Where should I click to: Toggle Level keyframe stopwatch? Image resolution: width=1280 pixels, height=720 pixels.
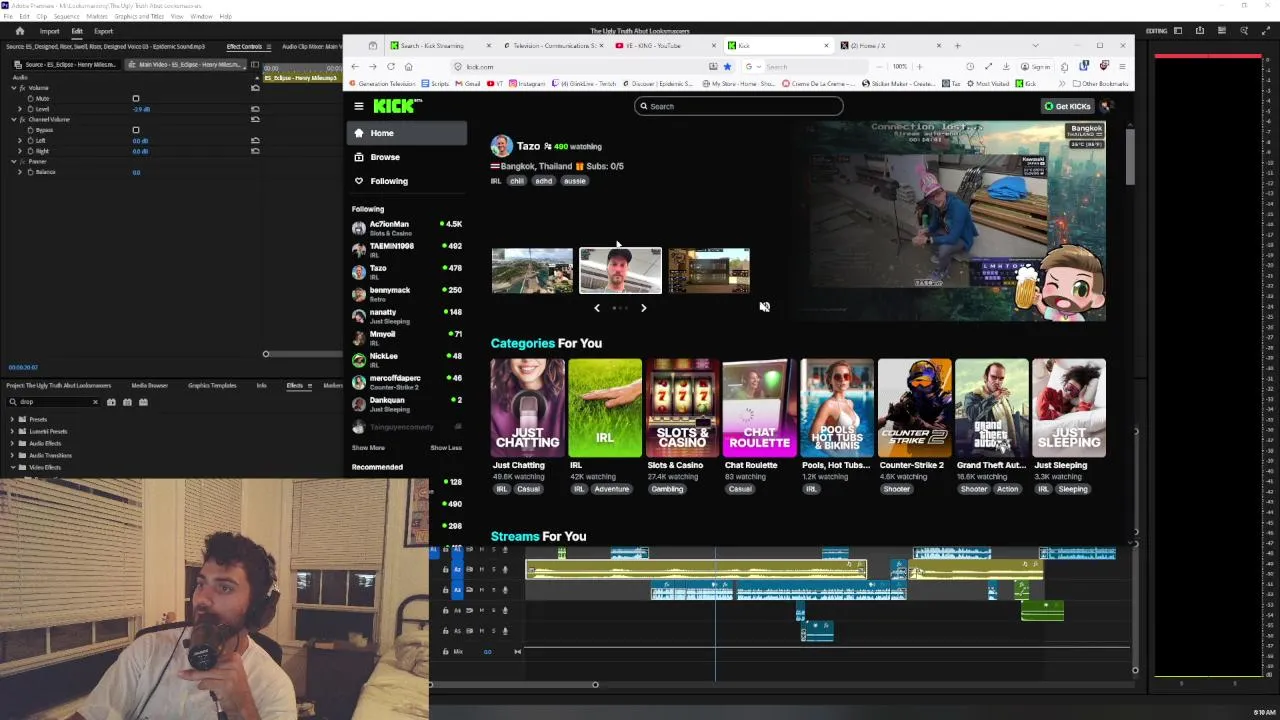(30, 109)
